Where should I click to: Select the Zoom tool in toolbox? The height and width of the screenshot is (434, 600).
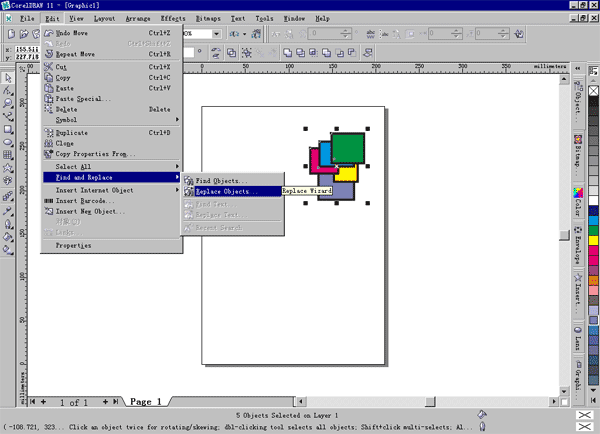click(x=8, y=103)
